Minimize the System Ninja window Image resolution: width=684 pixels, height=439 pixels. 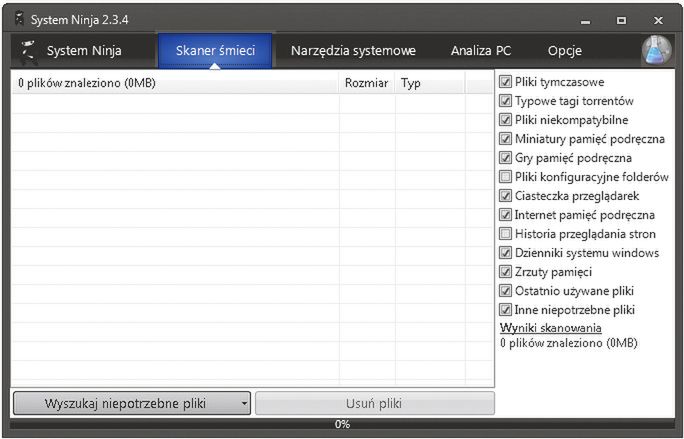tap(585, 21)
